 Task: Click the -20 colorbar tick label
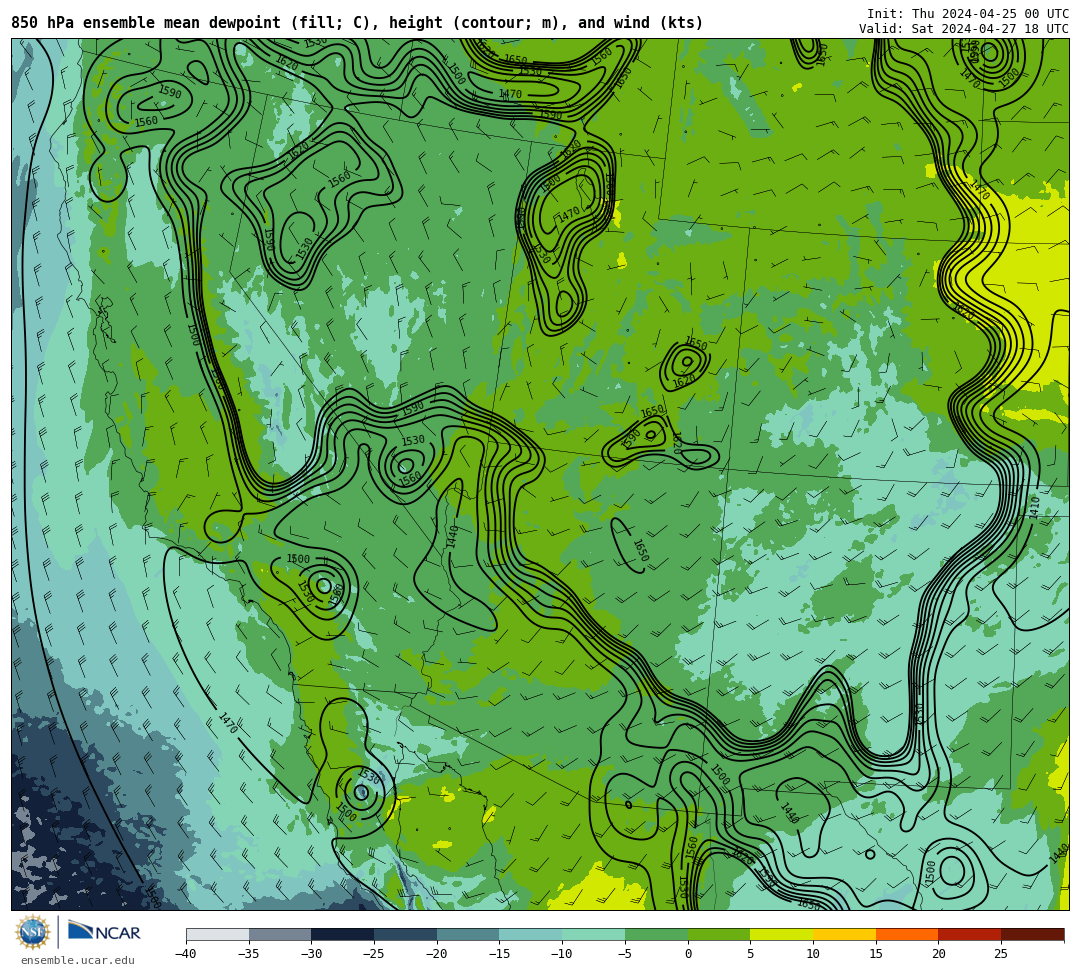point(437,954)
